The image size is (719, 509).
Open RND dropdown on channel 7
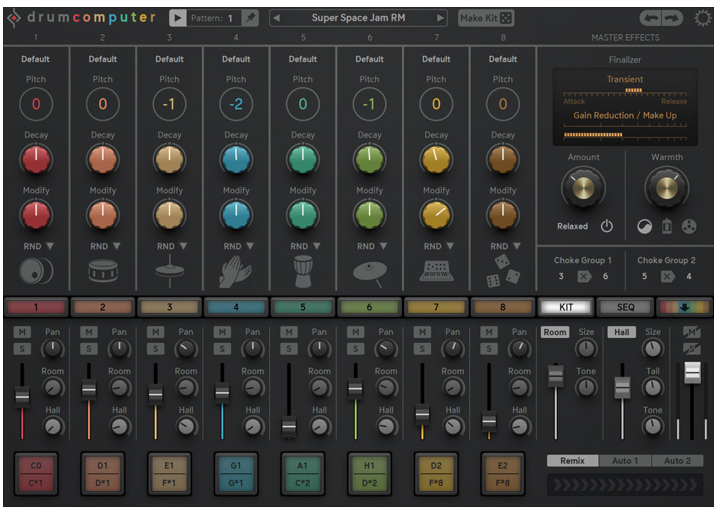tap(450, 246)
